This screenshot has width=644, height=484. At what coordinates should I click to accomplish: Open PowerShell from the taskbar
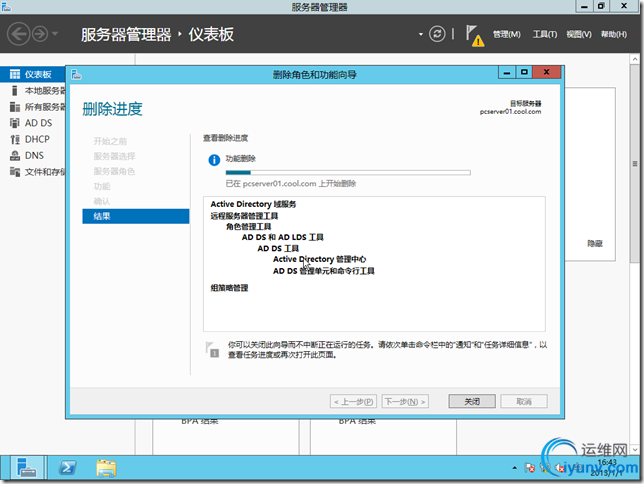click(67, 468)
